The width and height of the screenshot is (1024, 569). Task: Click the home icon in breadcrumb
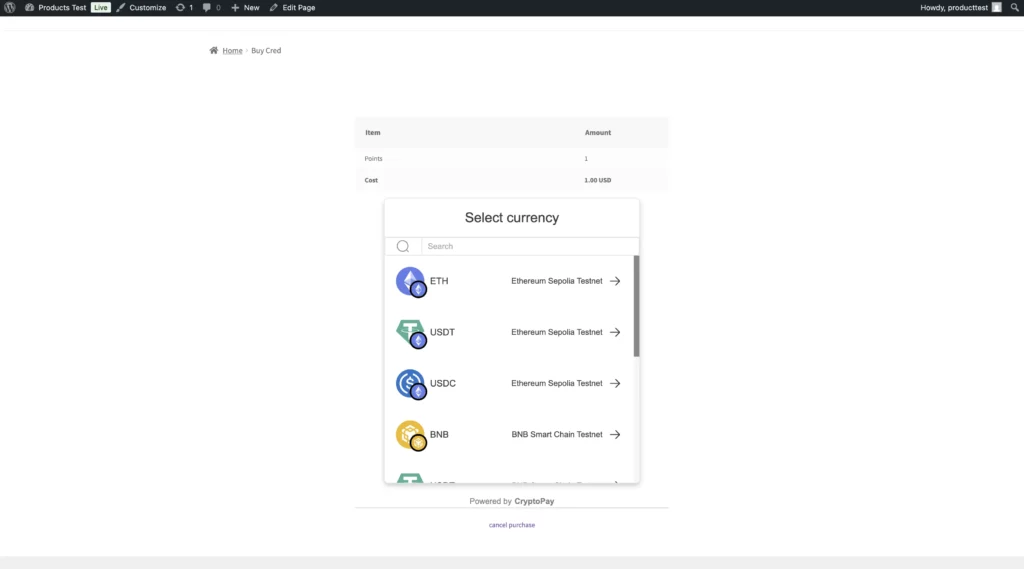[x=214, y=50]
